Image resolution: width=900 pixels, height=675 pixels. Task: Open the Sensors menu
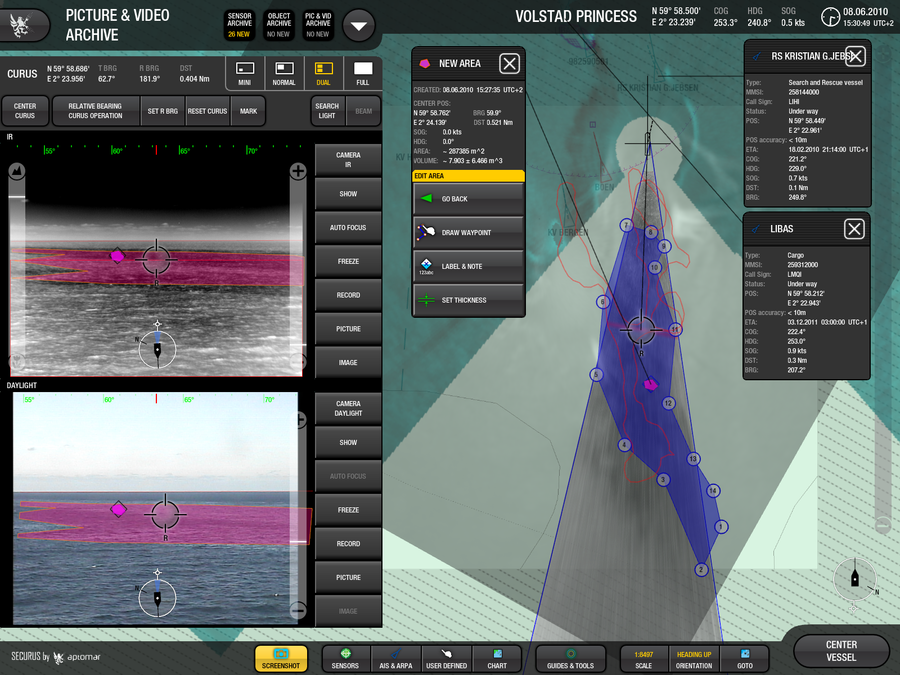(x=345, y=658)
